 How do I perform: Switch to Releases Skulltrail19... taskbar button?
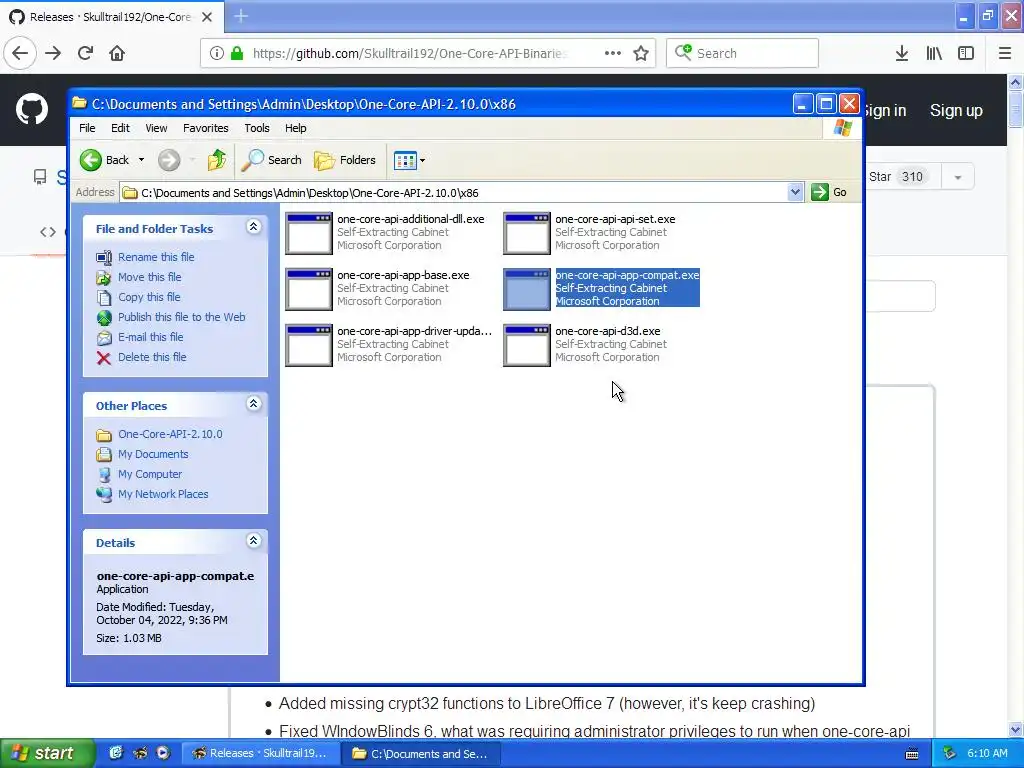[261, 753]
